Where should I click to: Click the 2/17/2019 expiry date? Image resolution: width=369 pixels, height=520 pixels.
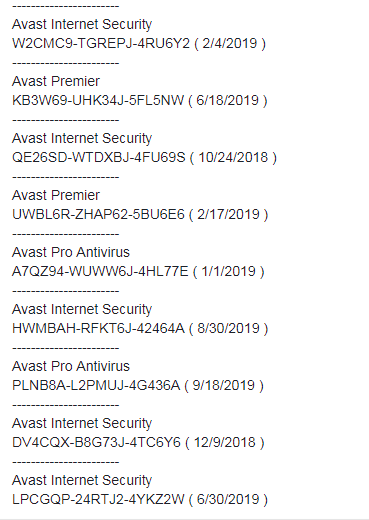coord(228,214)
